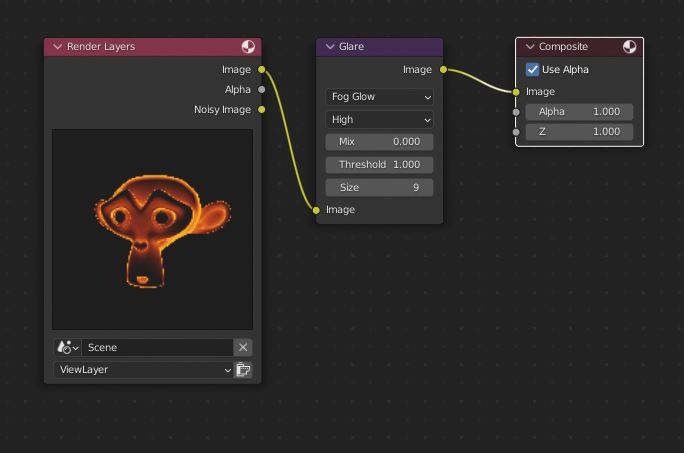Screen dimensions: 684x453
Task: Open the ViewLayer dropdown
Action: coord(142,370)
